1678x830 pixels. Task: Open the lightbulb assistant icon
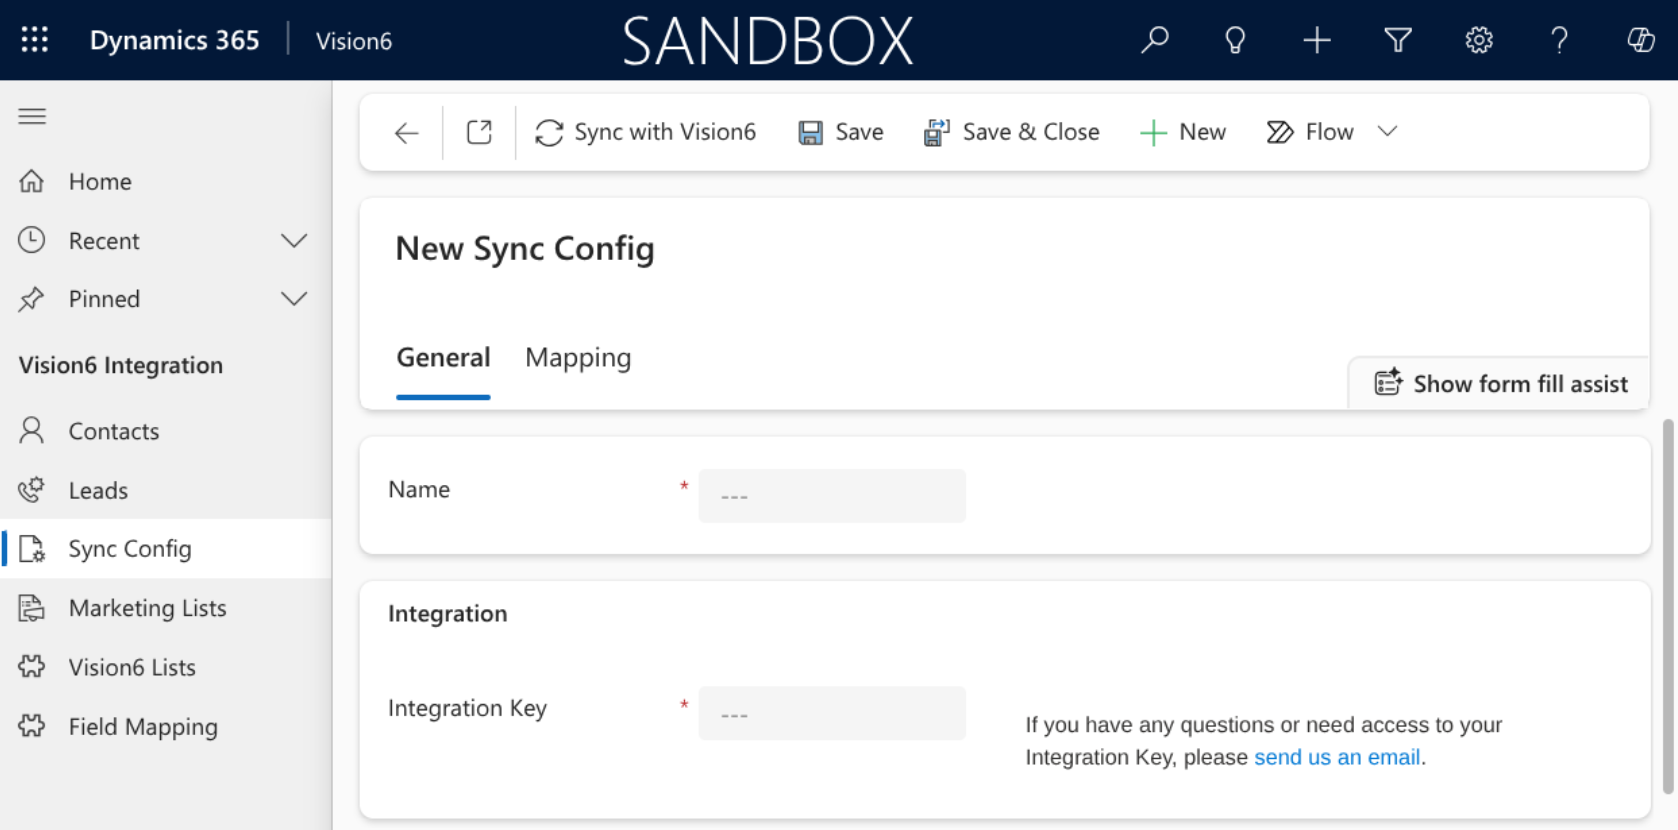1236,40
